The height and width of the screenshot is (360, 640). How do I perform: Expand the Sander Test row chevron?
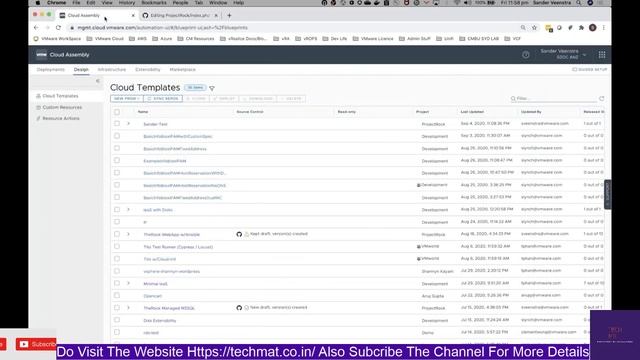128,124
